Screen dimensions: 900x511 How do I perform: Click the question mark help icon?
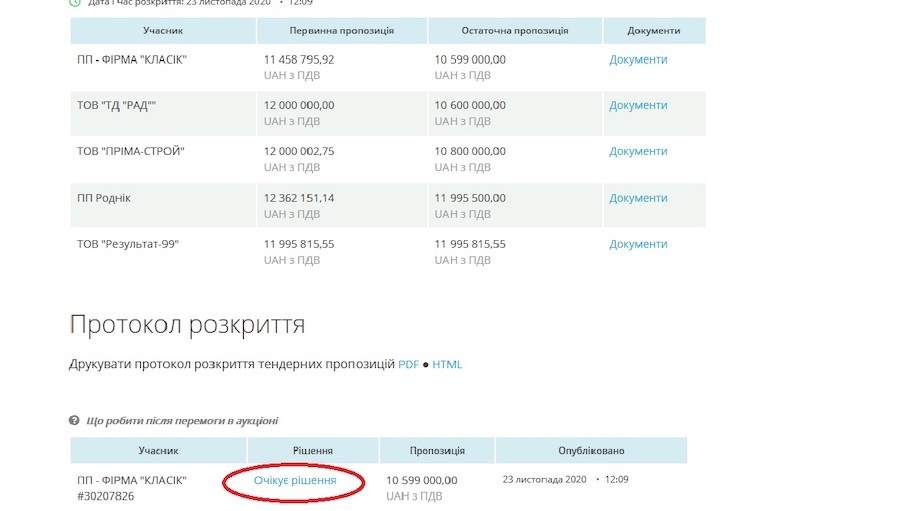(x=74, y=420)
